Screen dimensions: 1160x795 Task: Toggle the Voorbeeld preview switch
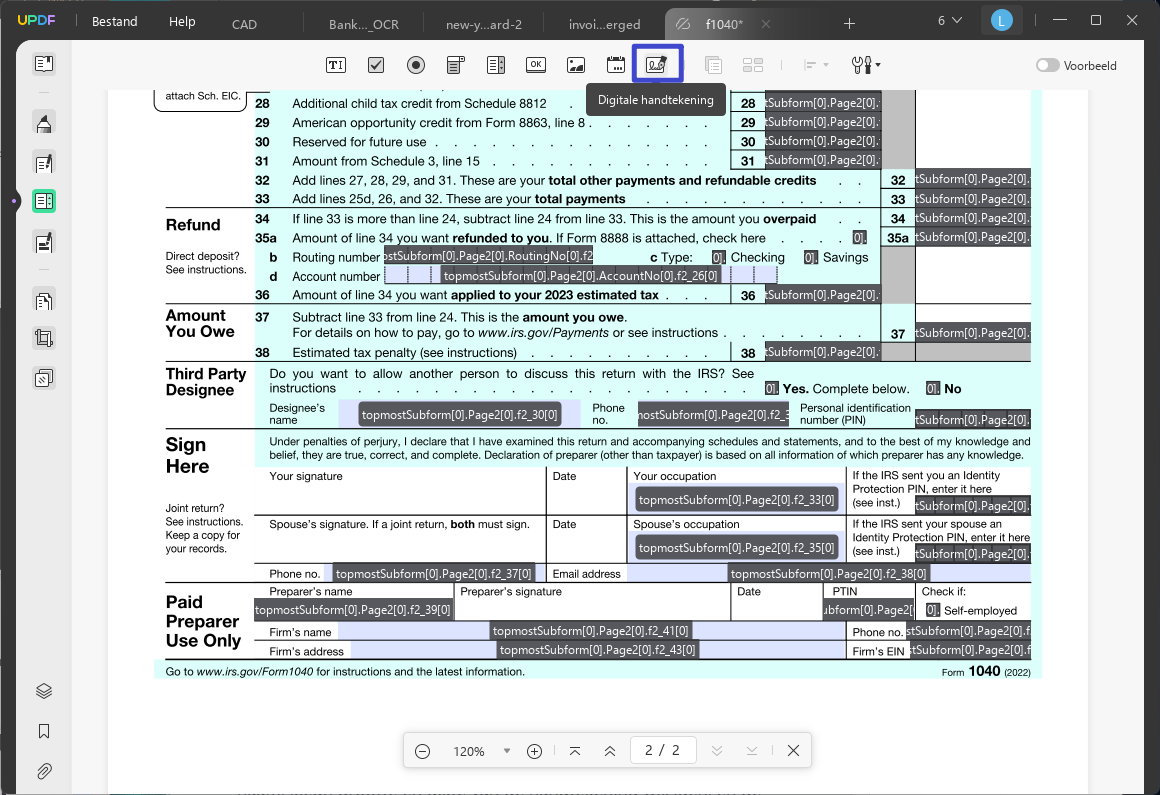pyautogui.click(x=1047, y=65)
